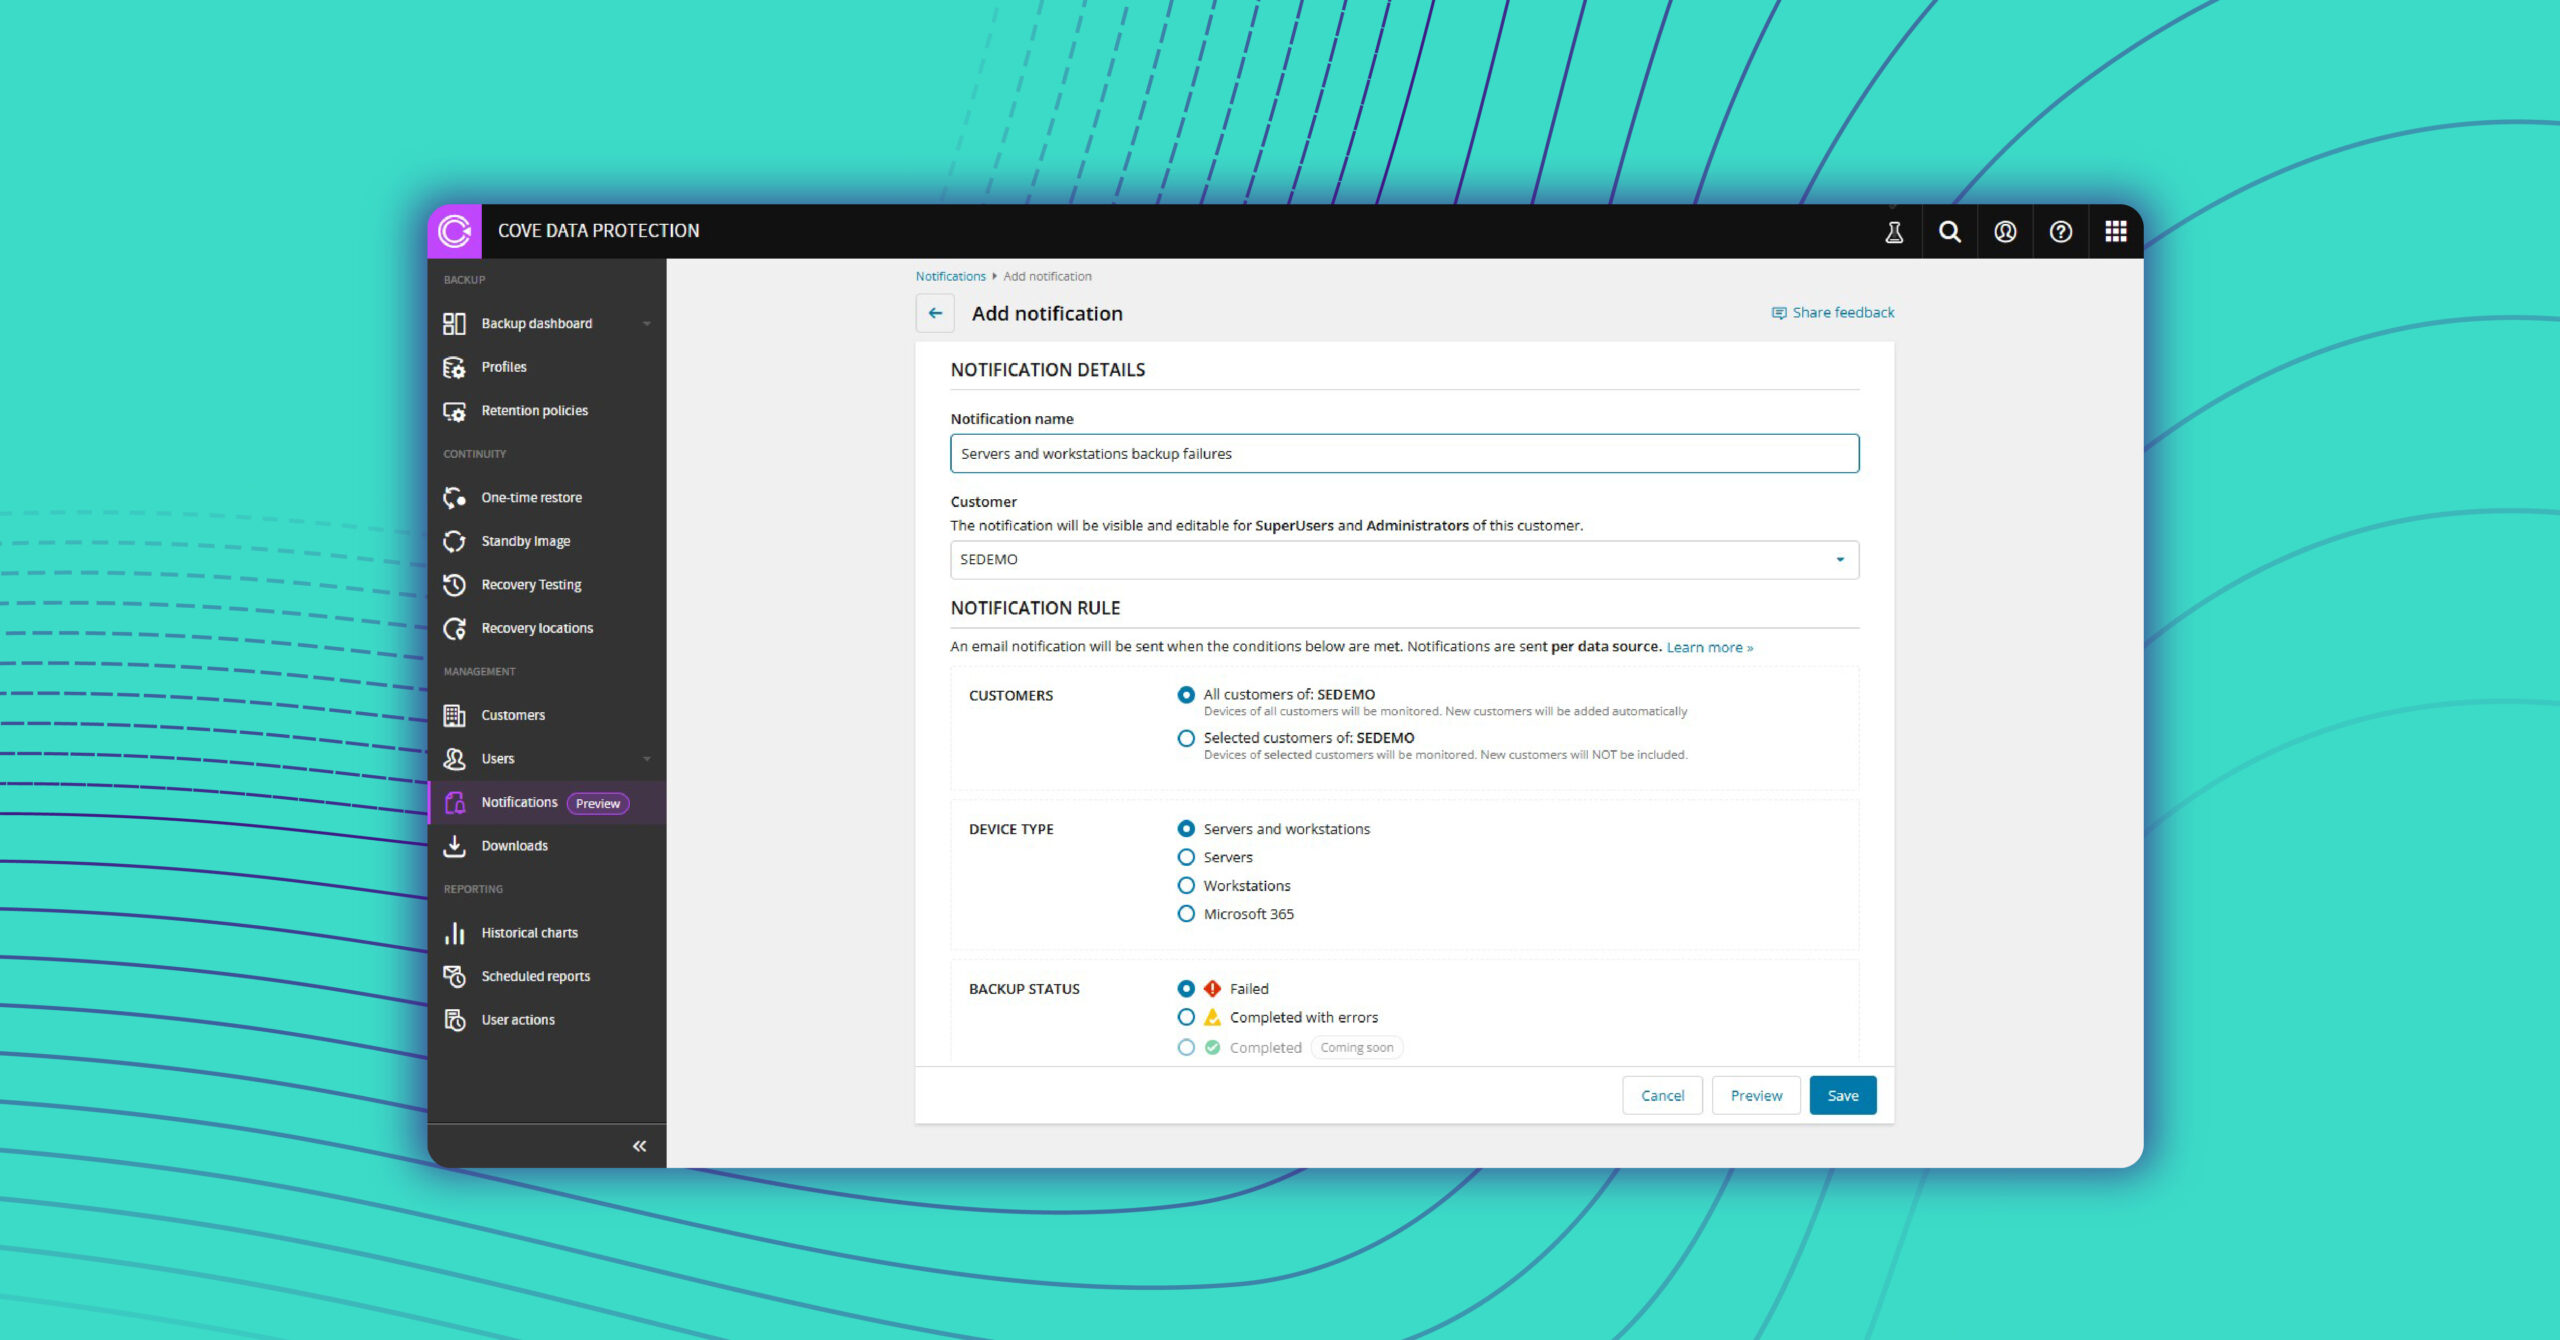This screenshot has height=1340, width=2560.
Task: Click the back arrow beside Add notification
Action: pyautogui.click(x=935, y=313)
